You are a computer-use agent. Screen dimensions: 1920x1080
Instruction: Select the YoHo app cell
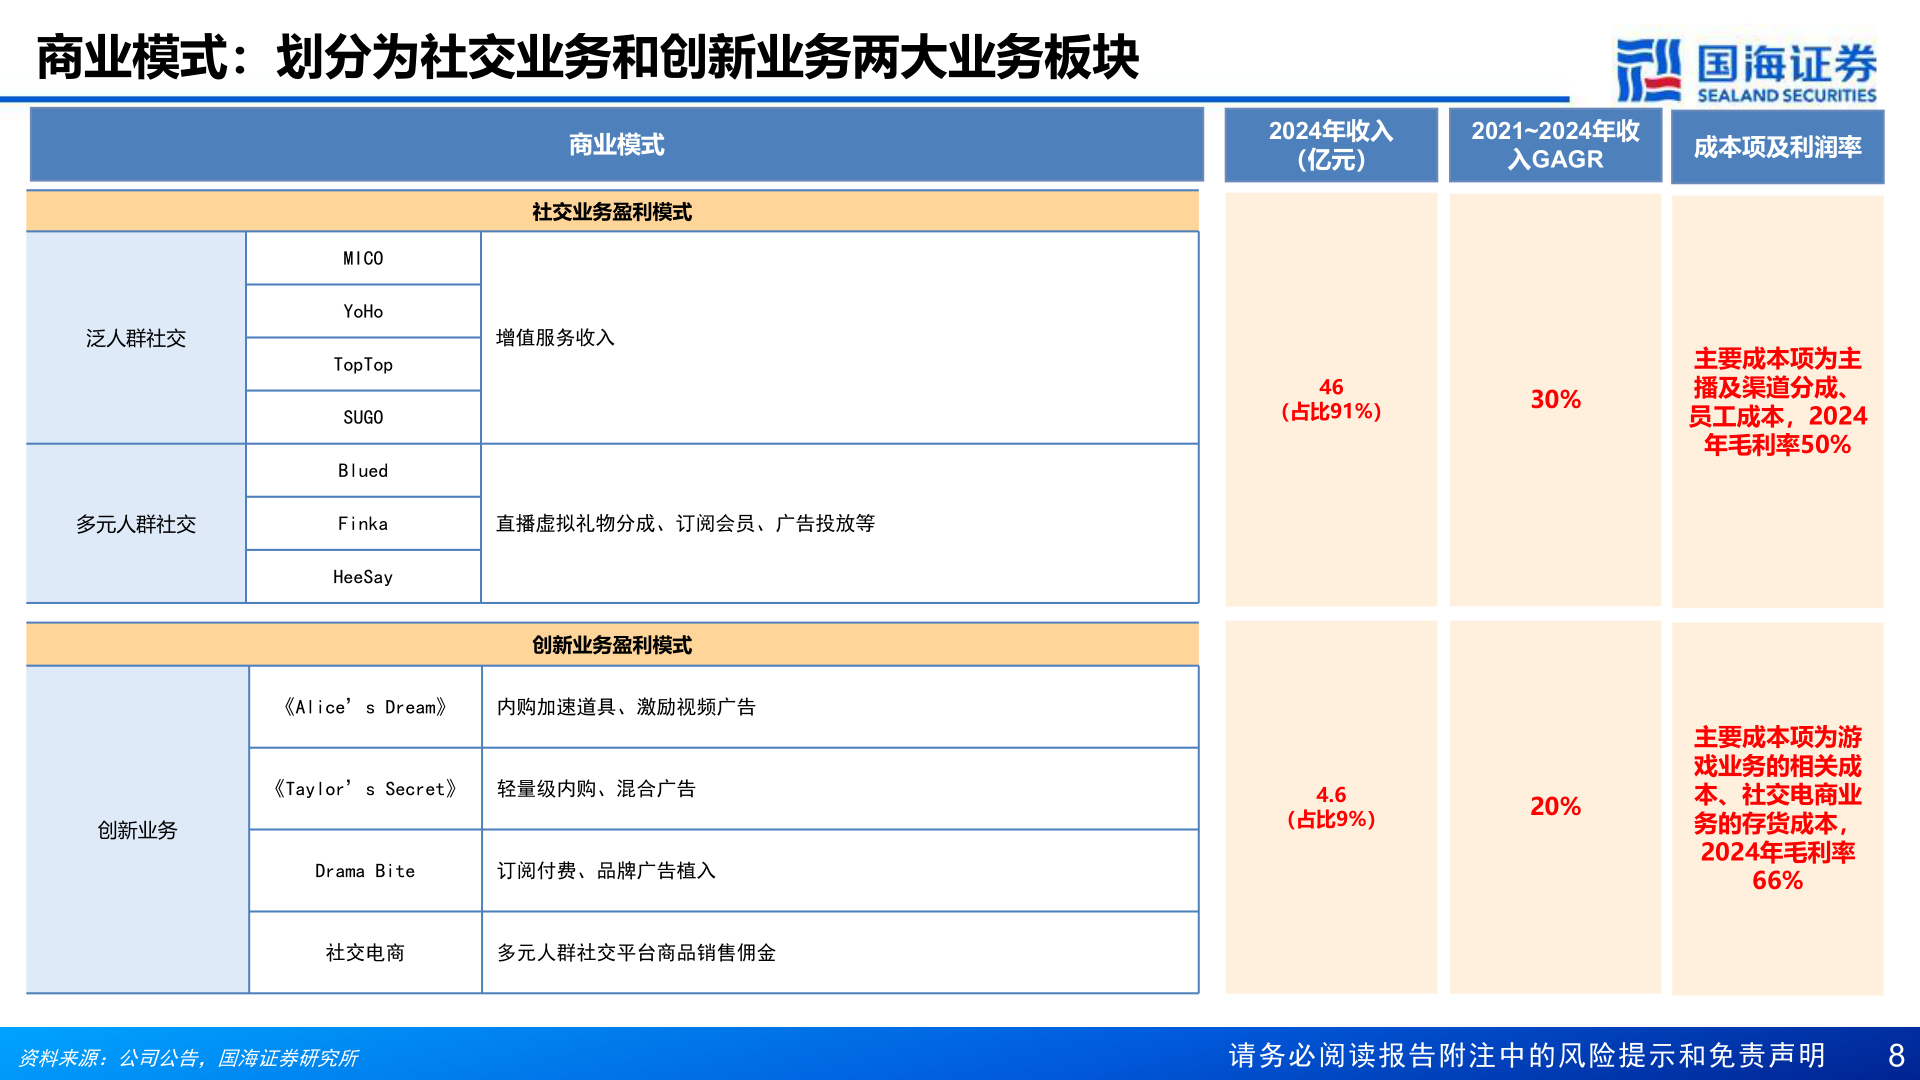pos(362,310)
